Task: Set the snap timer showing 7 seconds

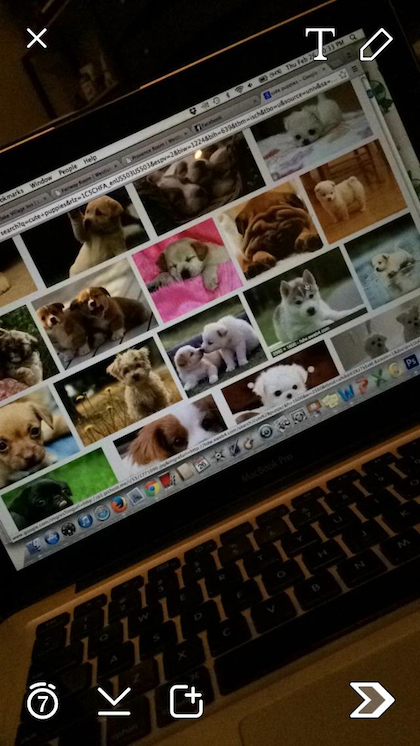Action: (x=42, y=701)
